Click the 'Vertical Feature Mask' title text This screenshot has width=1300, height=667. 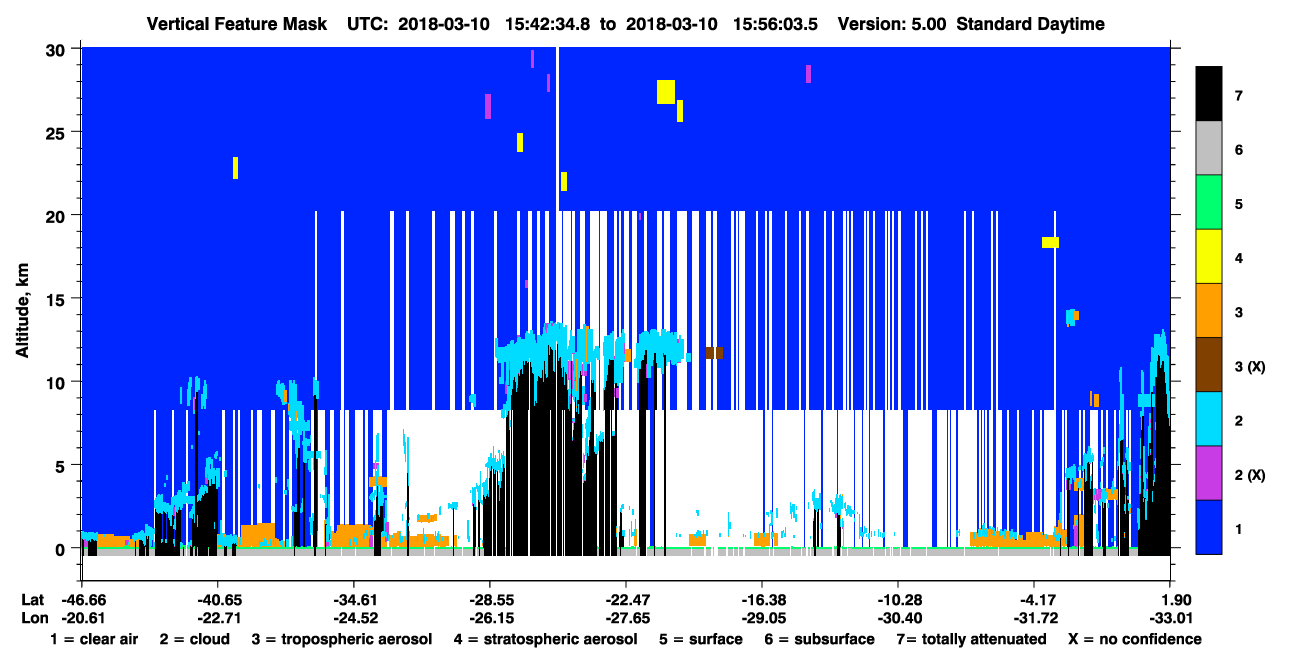tap(236, 24)
